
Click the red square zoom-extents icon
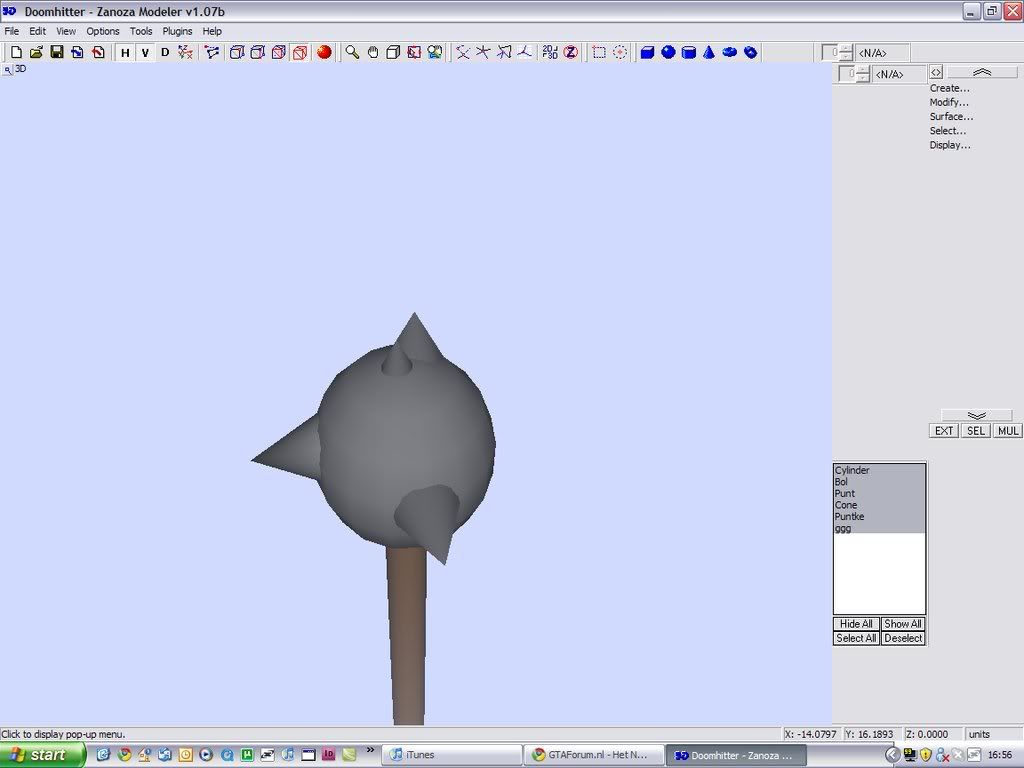pos(414,52)
